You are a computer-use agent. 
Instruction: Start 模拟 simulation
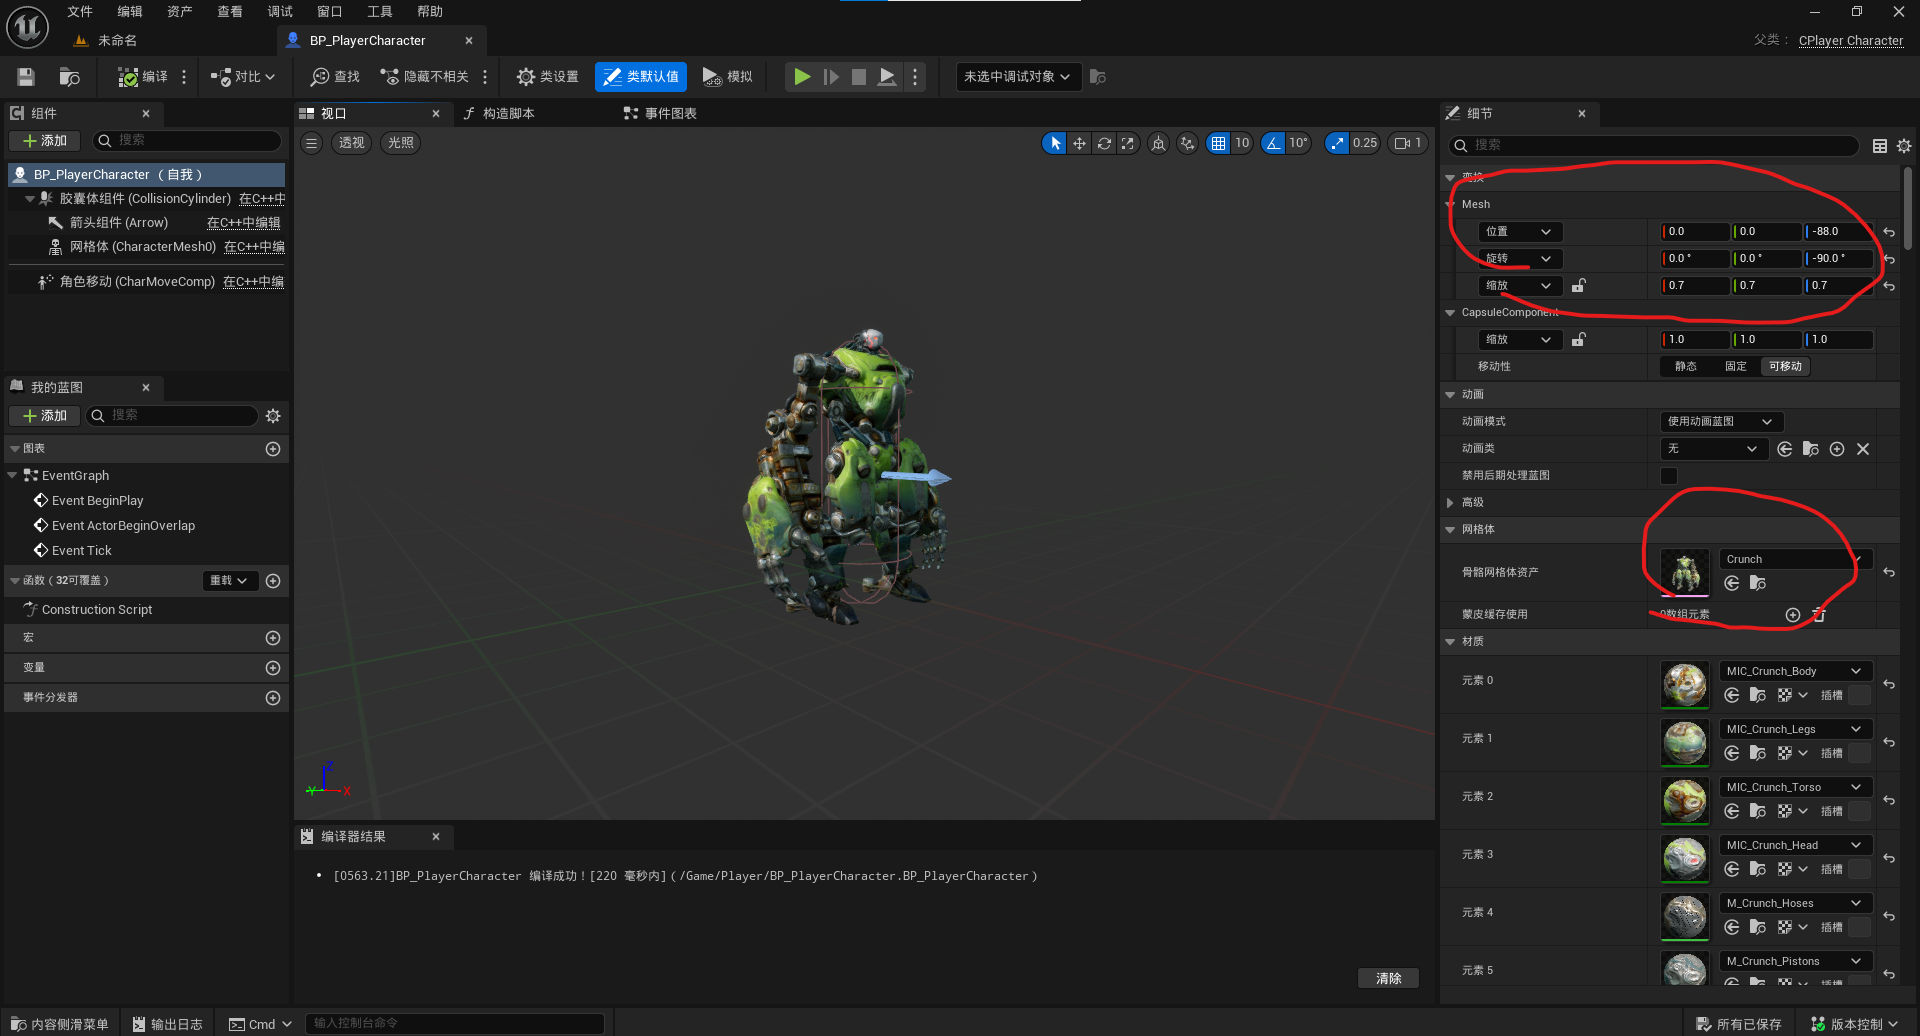click(x=727, y=77)
